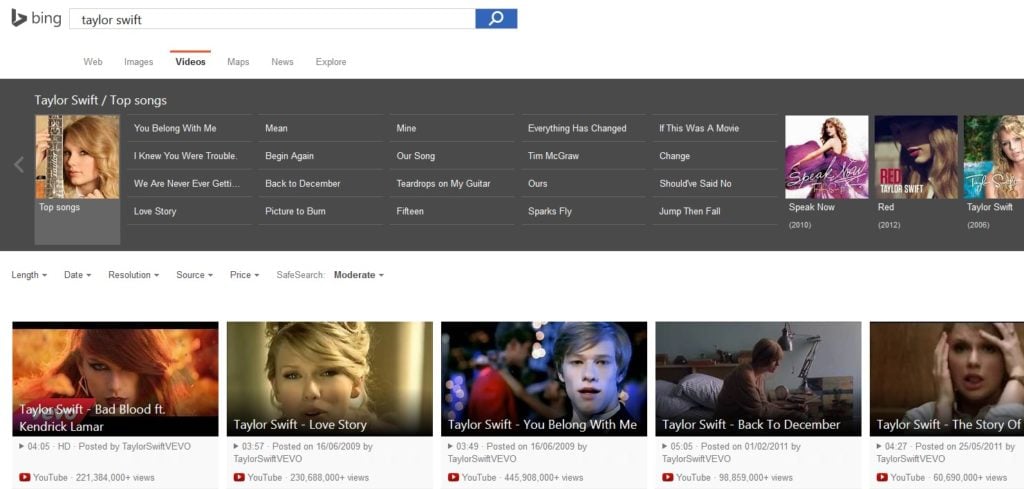Viewport: 1024px width, 489px height.
Task: Play the Taylor Swift - Love Story video
Action: (x=330, y=379)
